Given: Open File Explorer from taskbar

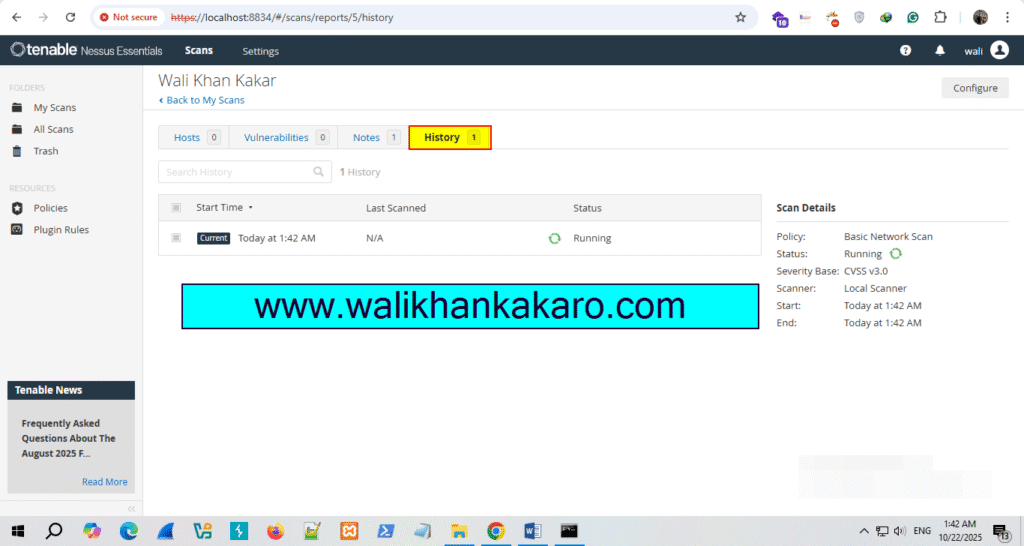Looking at the screenshot, I should click(459, 531).
